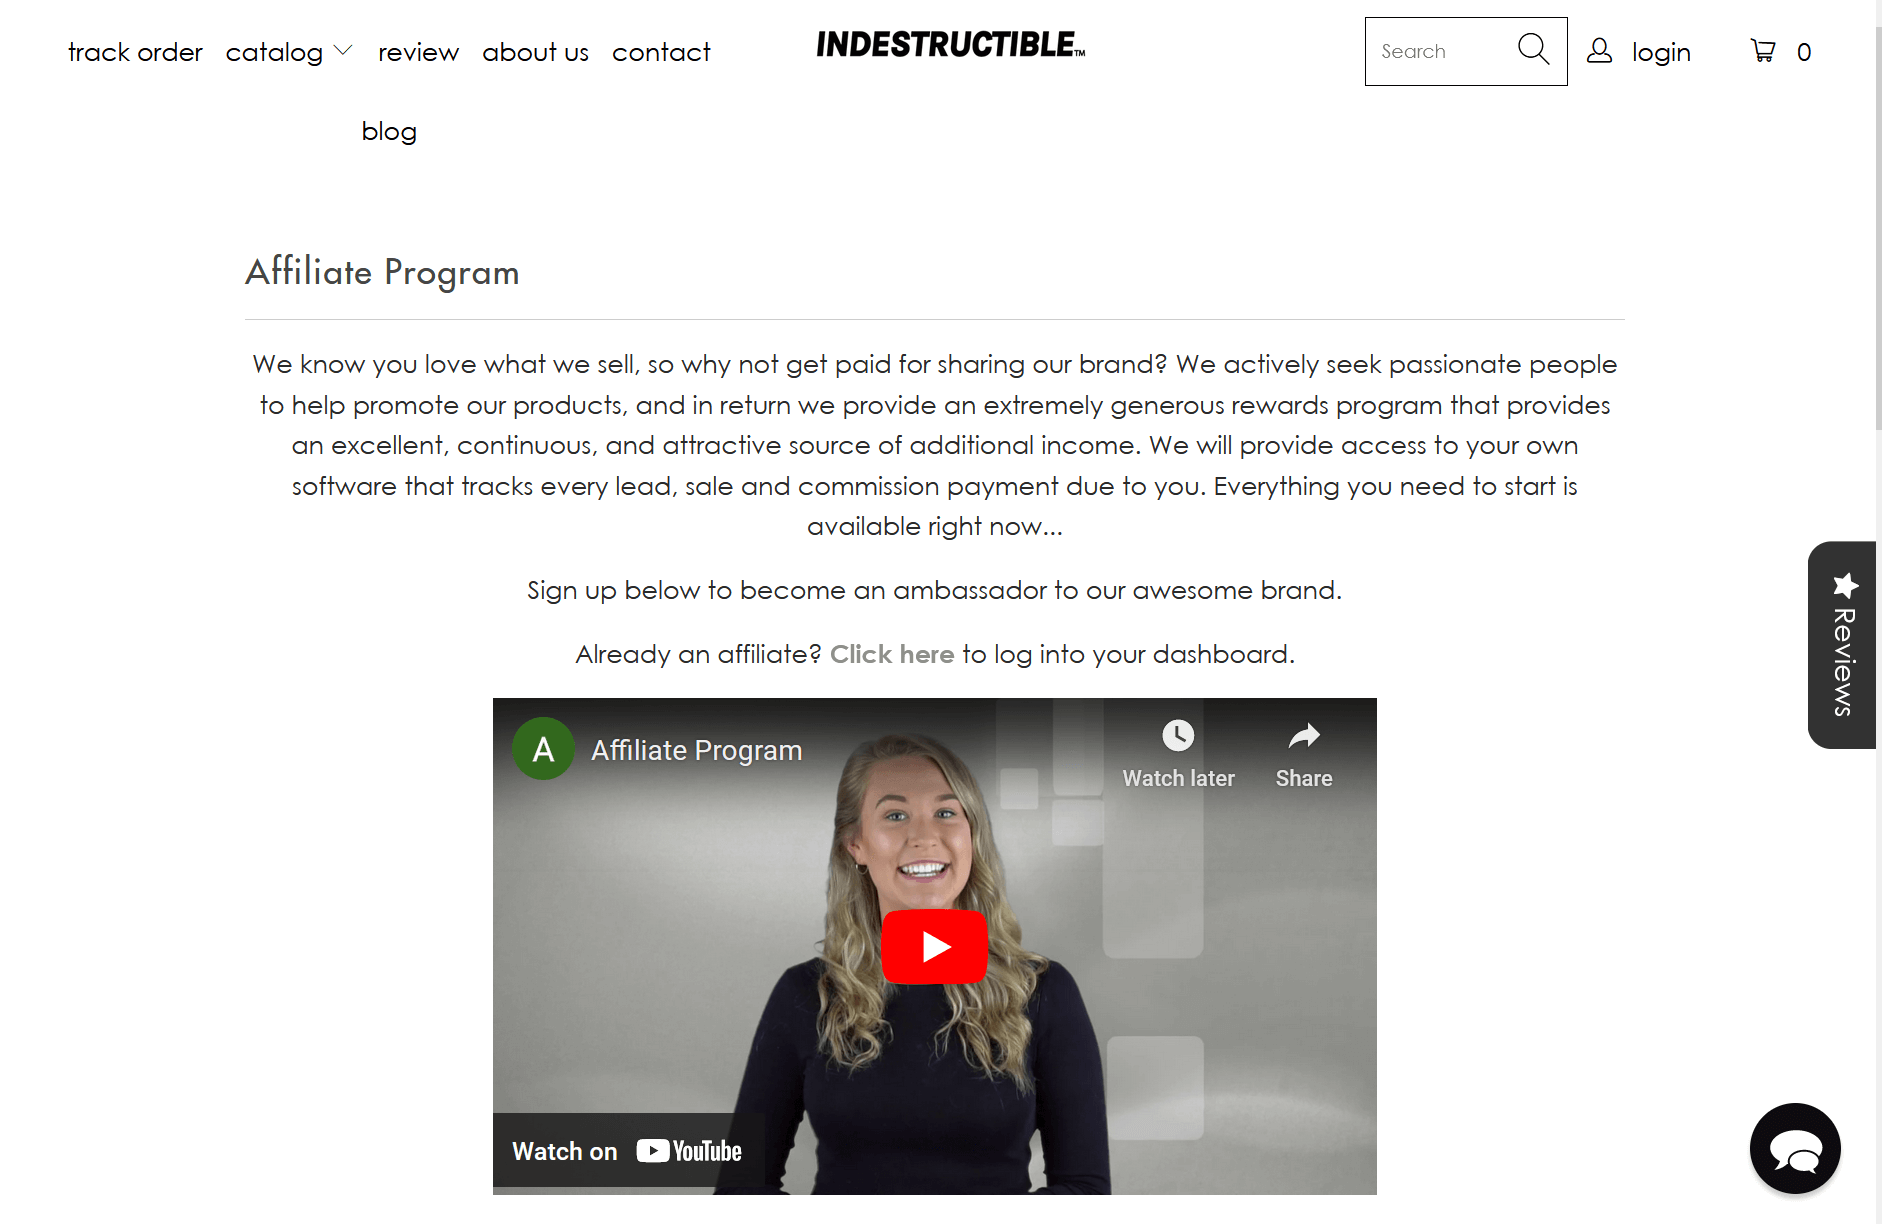Open the about us page
Viewport: 1882px width, 1224px height.
[x=535, y=52]
